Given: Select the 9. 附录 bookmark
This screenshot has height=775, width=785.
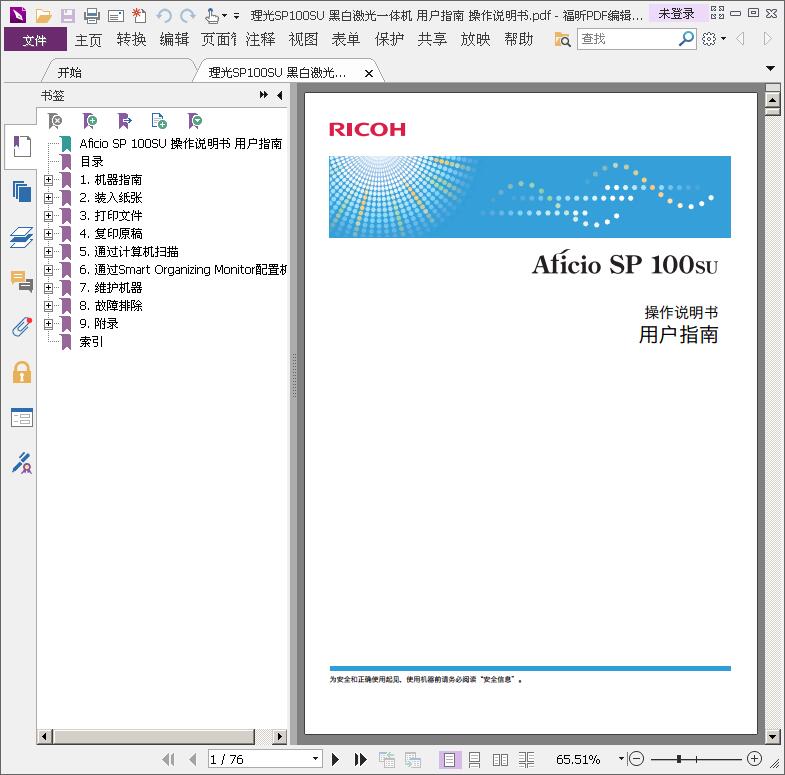Looking at the screenshot, I should click(99, 324).
